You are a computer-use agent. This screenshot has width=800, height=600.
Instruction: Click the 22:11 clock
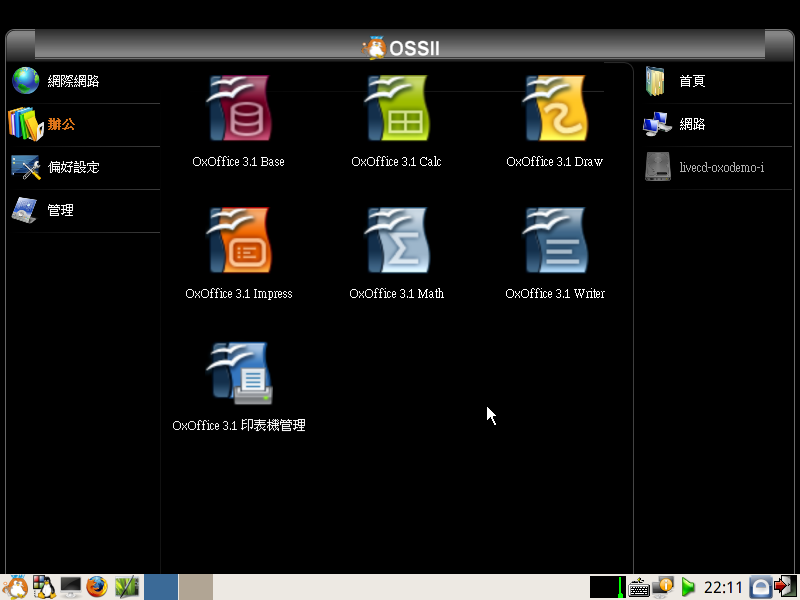[x=723, y=587]
